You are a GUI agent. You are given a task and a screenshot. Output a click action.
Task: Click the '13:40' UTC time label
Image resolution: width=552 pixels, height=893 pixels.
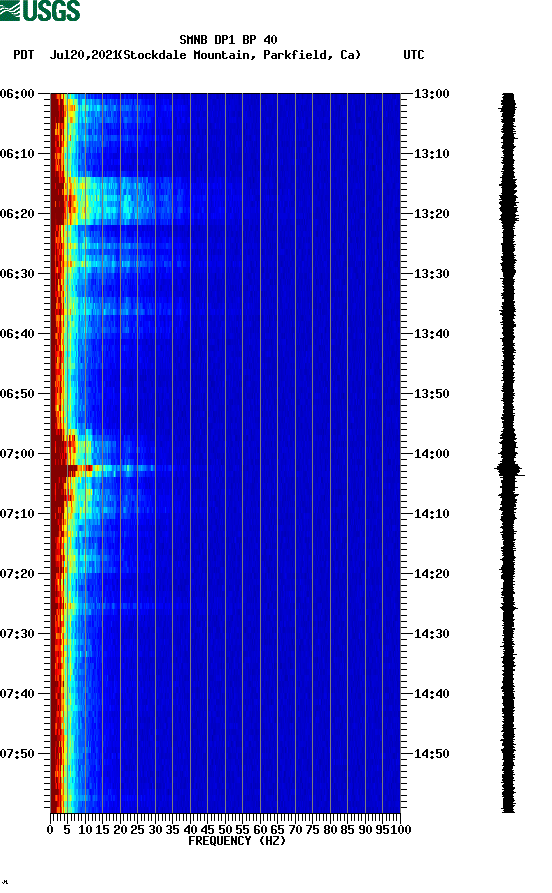click(431, 334)
